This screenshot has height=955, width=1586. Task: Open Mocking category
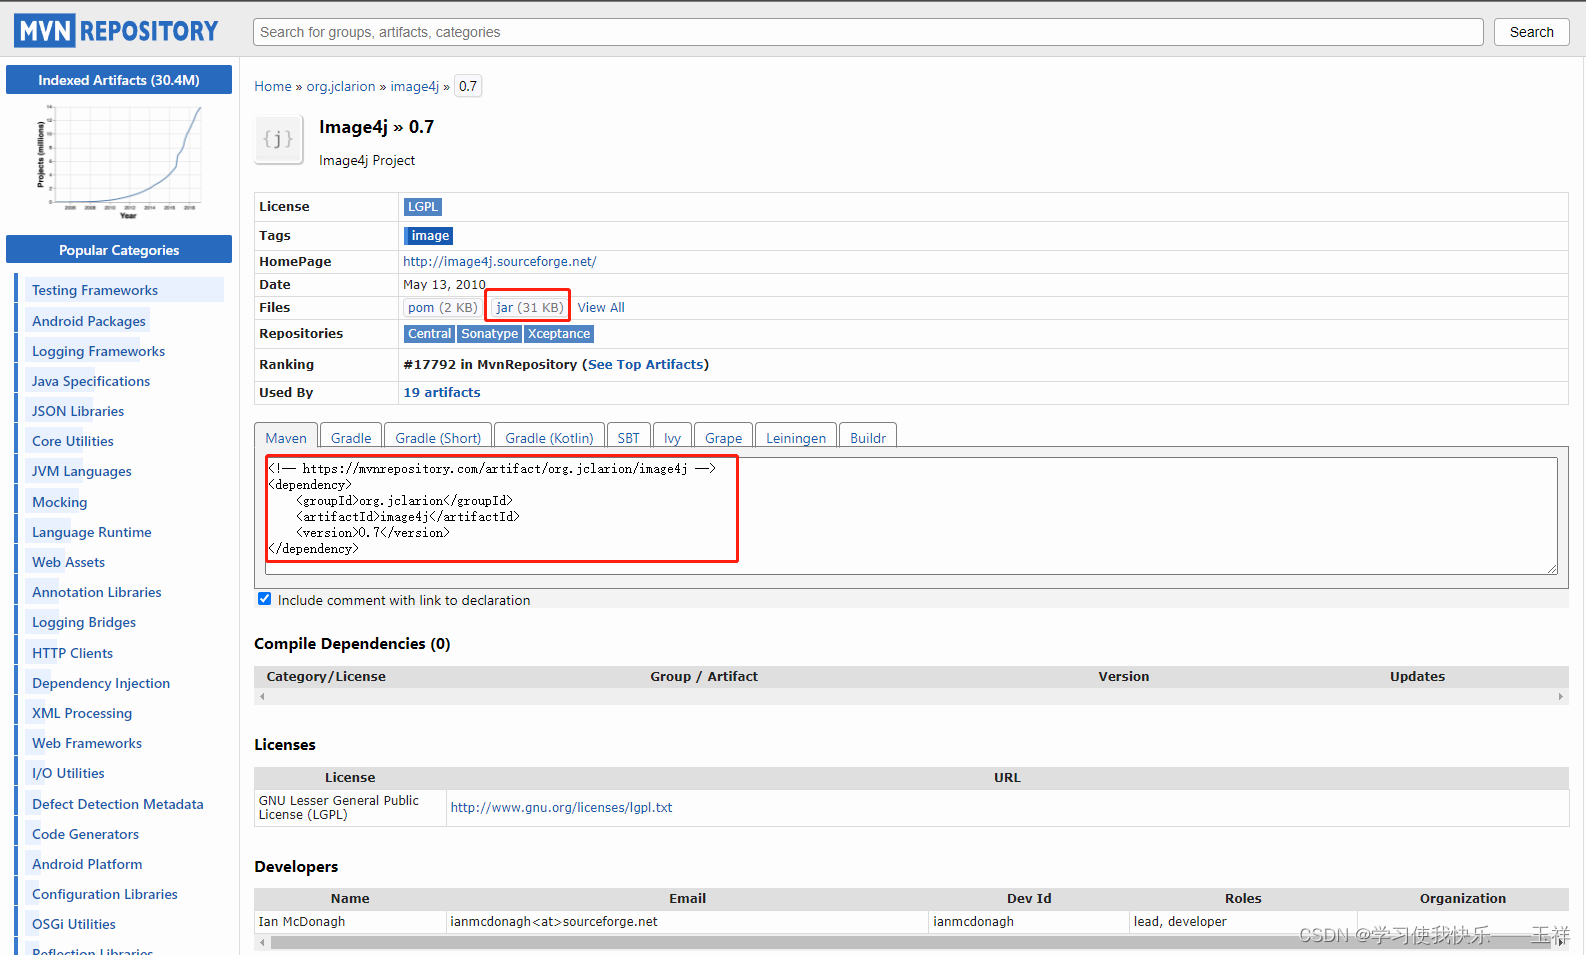[60, 502]
